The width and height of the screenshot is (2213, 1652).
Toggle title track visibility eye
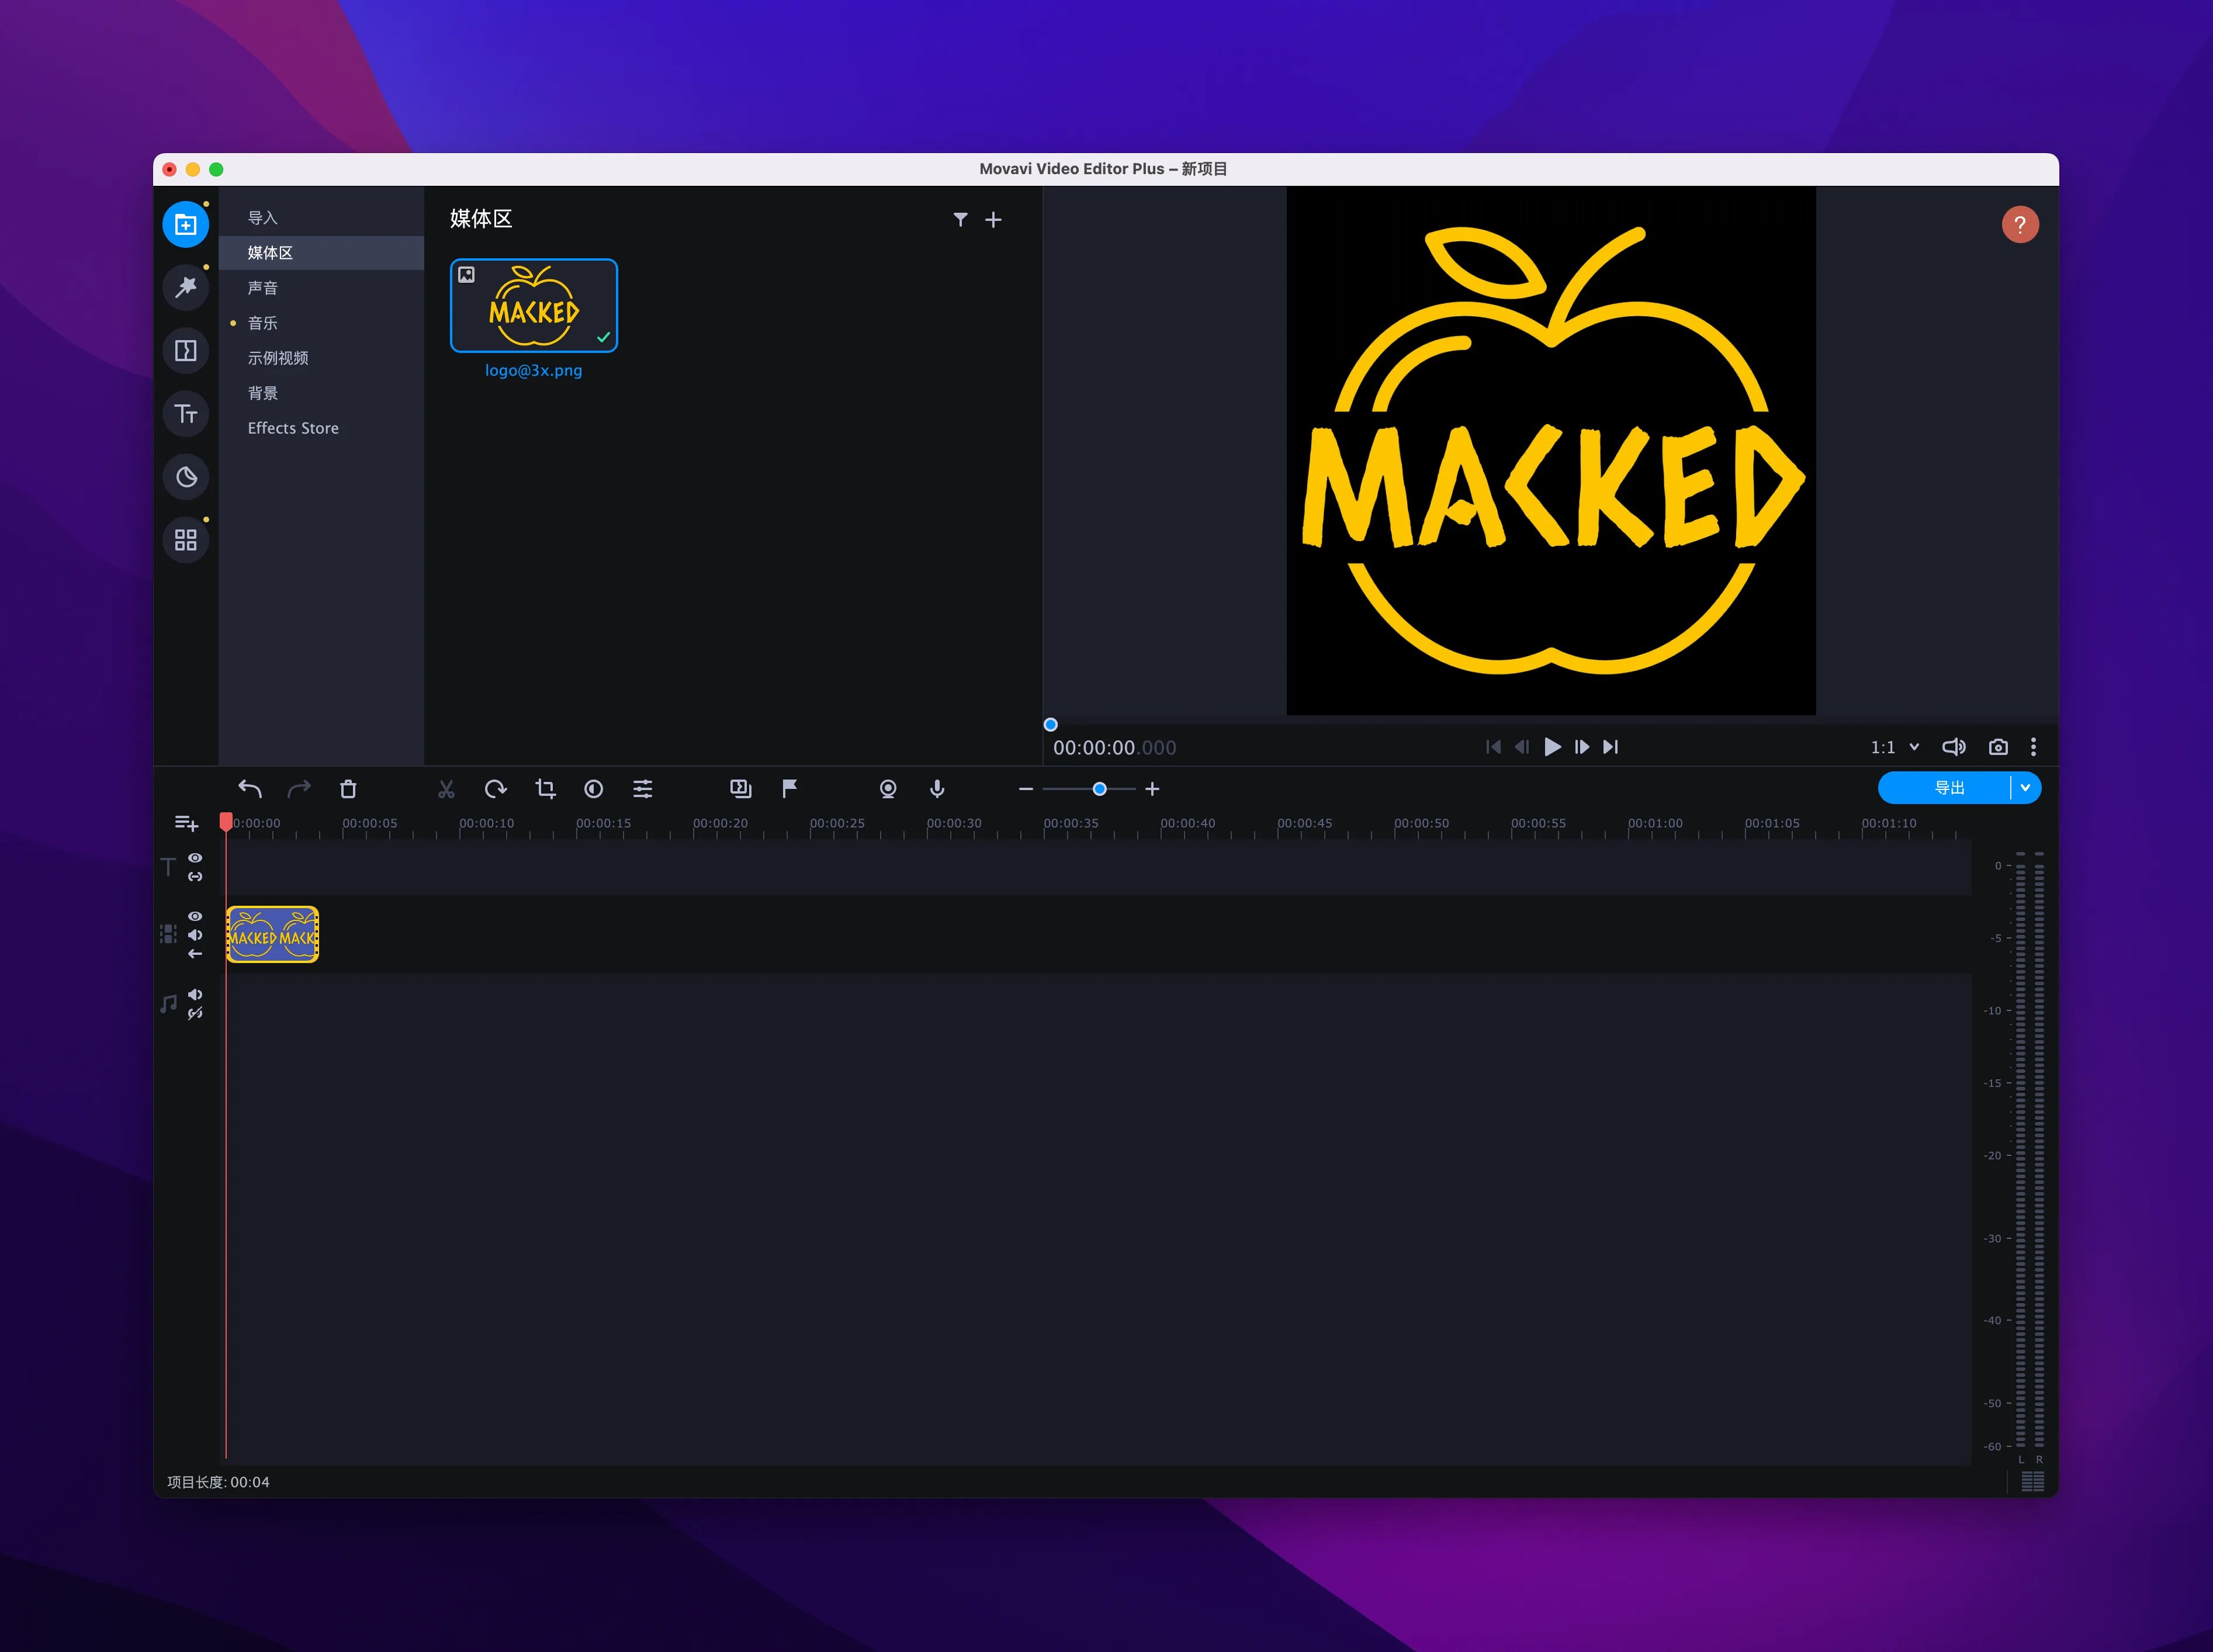point(195,858)
